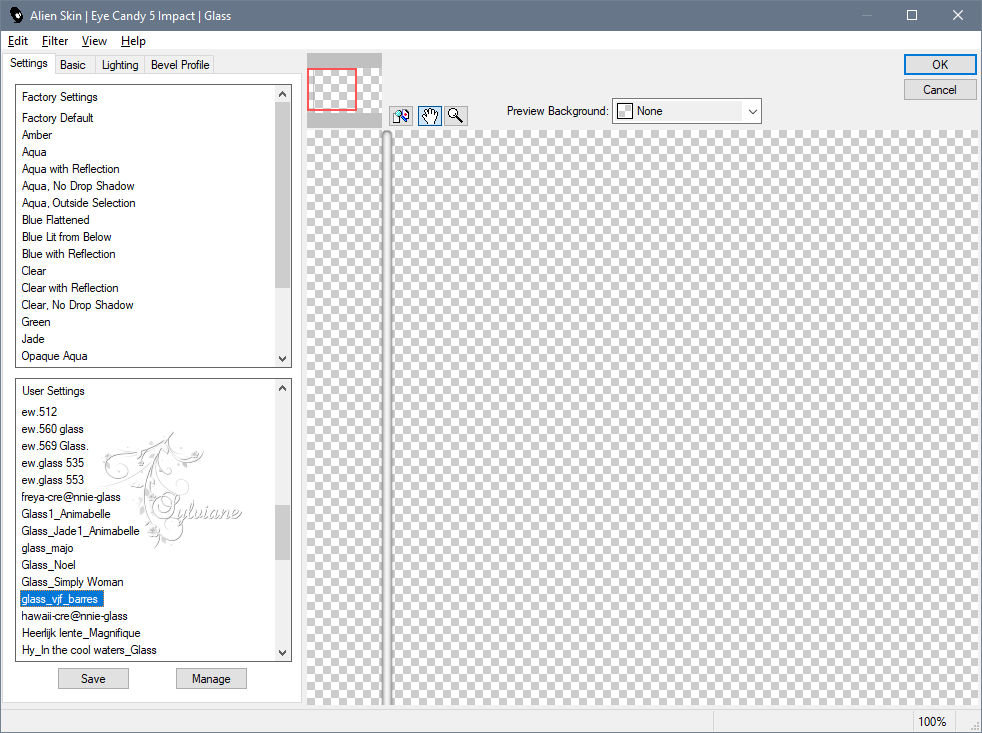Click the Manage settings button
982x733 pixels.
click(x=211, y=678)
